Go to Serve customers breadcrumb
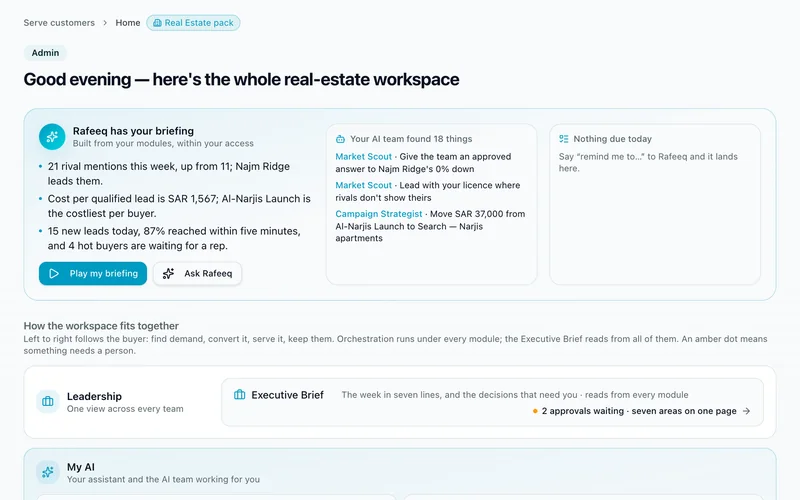Viewport: 800px width, 500px height. click(59, 23)
